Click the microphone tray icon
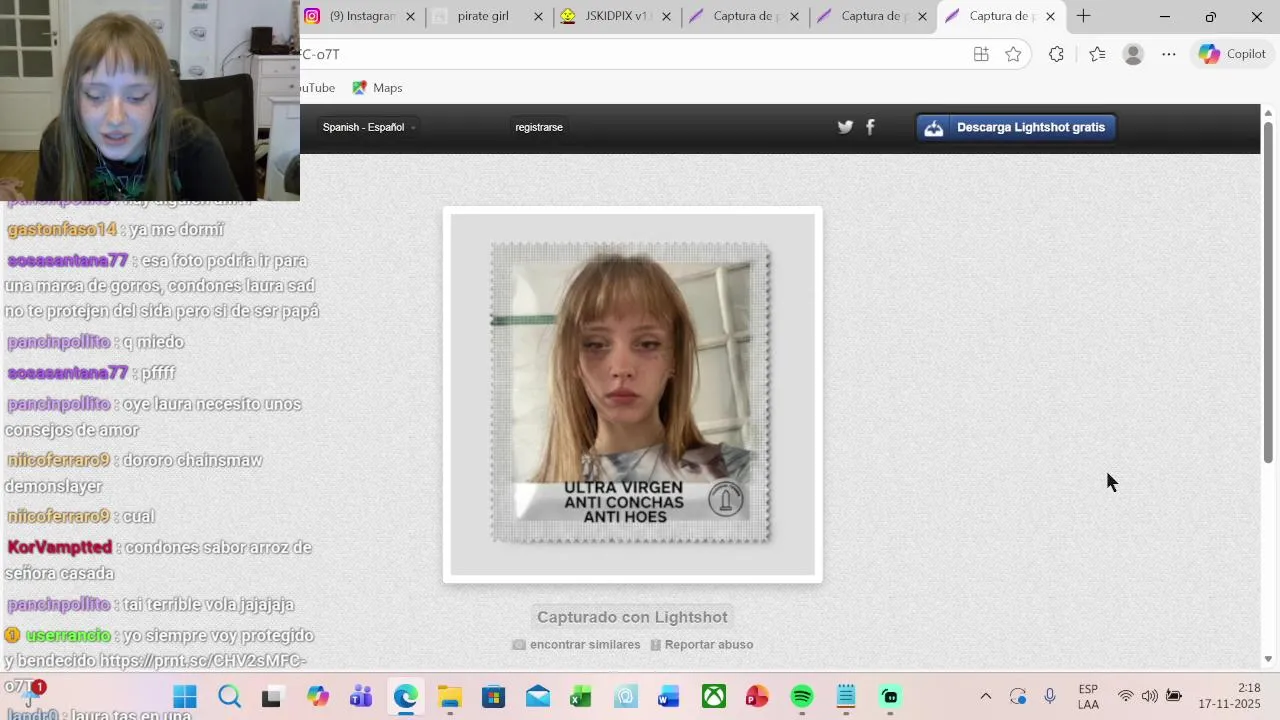 click(1050, 696)
